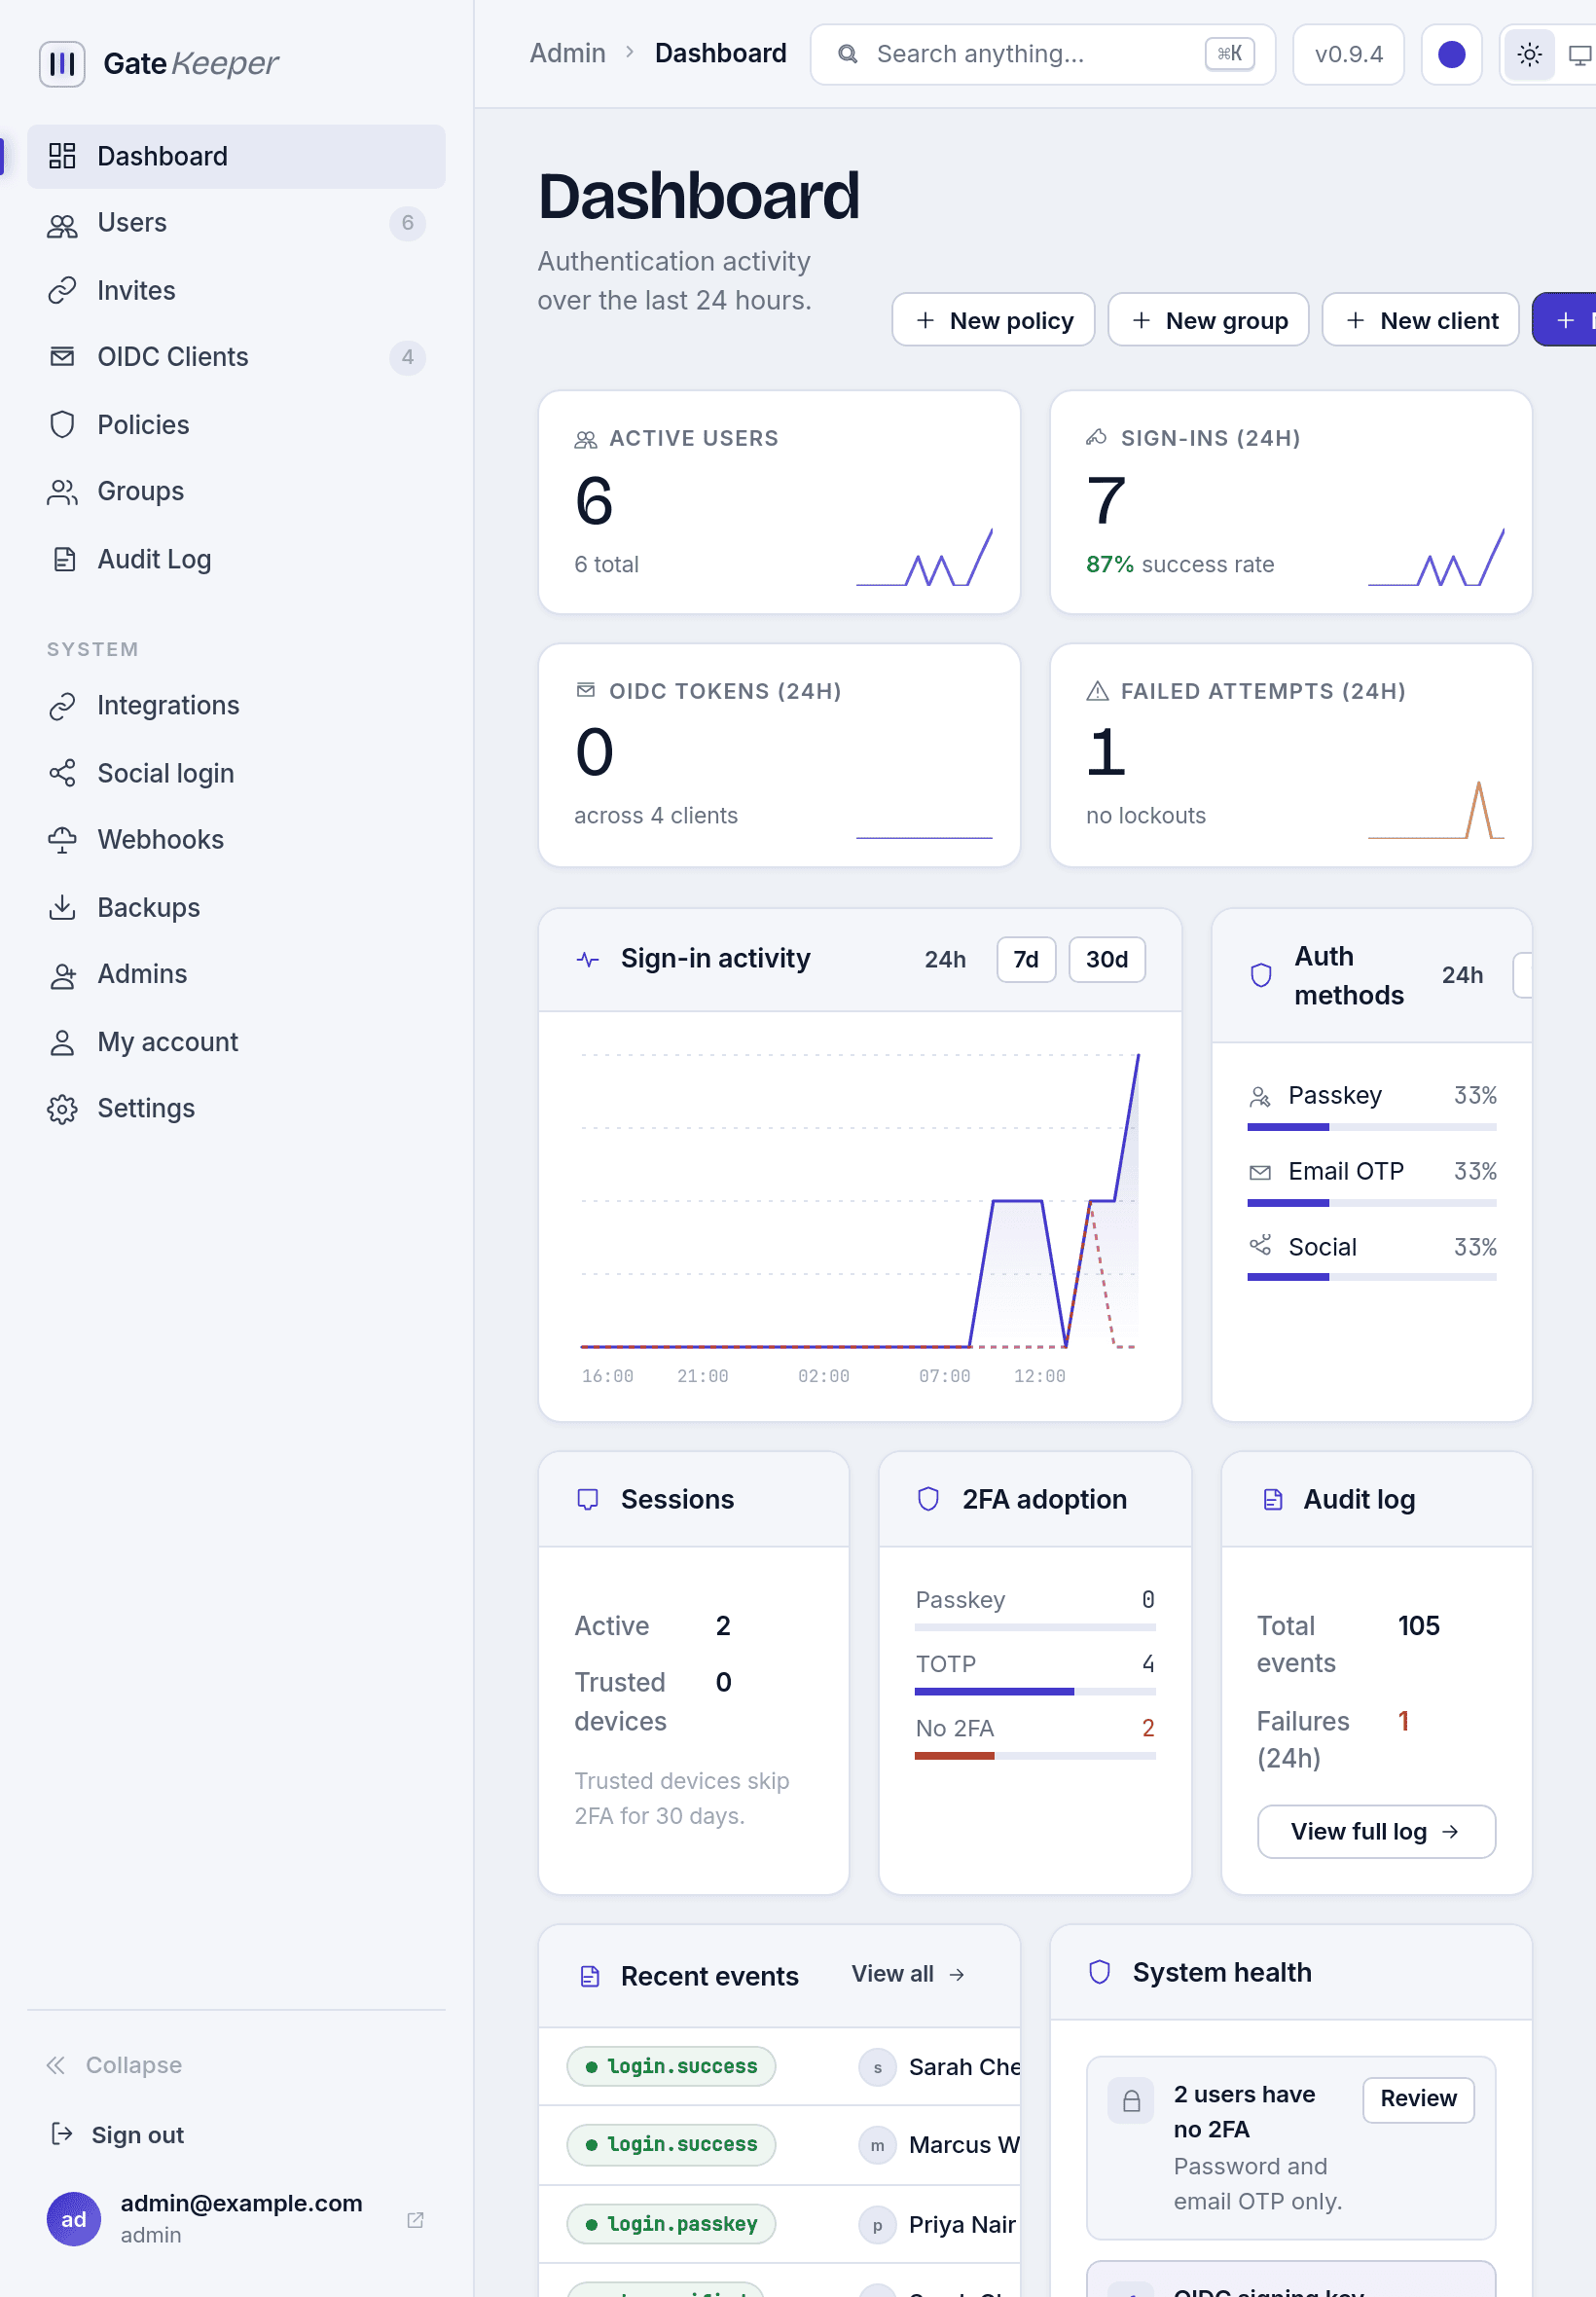Click the Admins user-plus icon

click(x=63, y=975)
